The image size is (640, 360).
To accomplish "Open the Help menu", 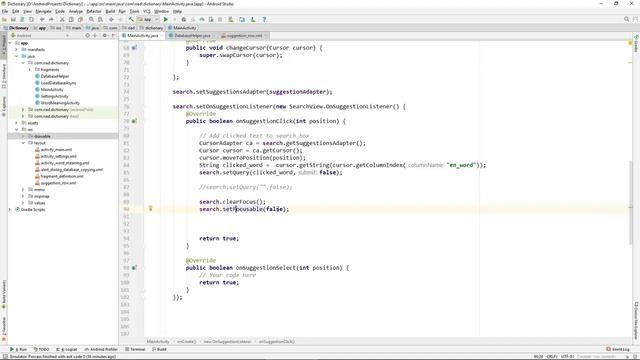I will [x=178, y=11].
